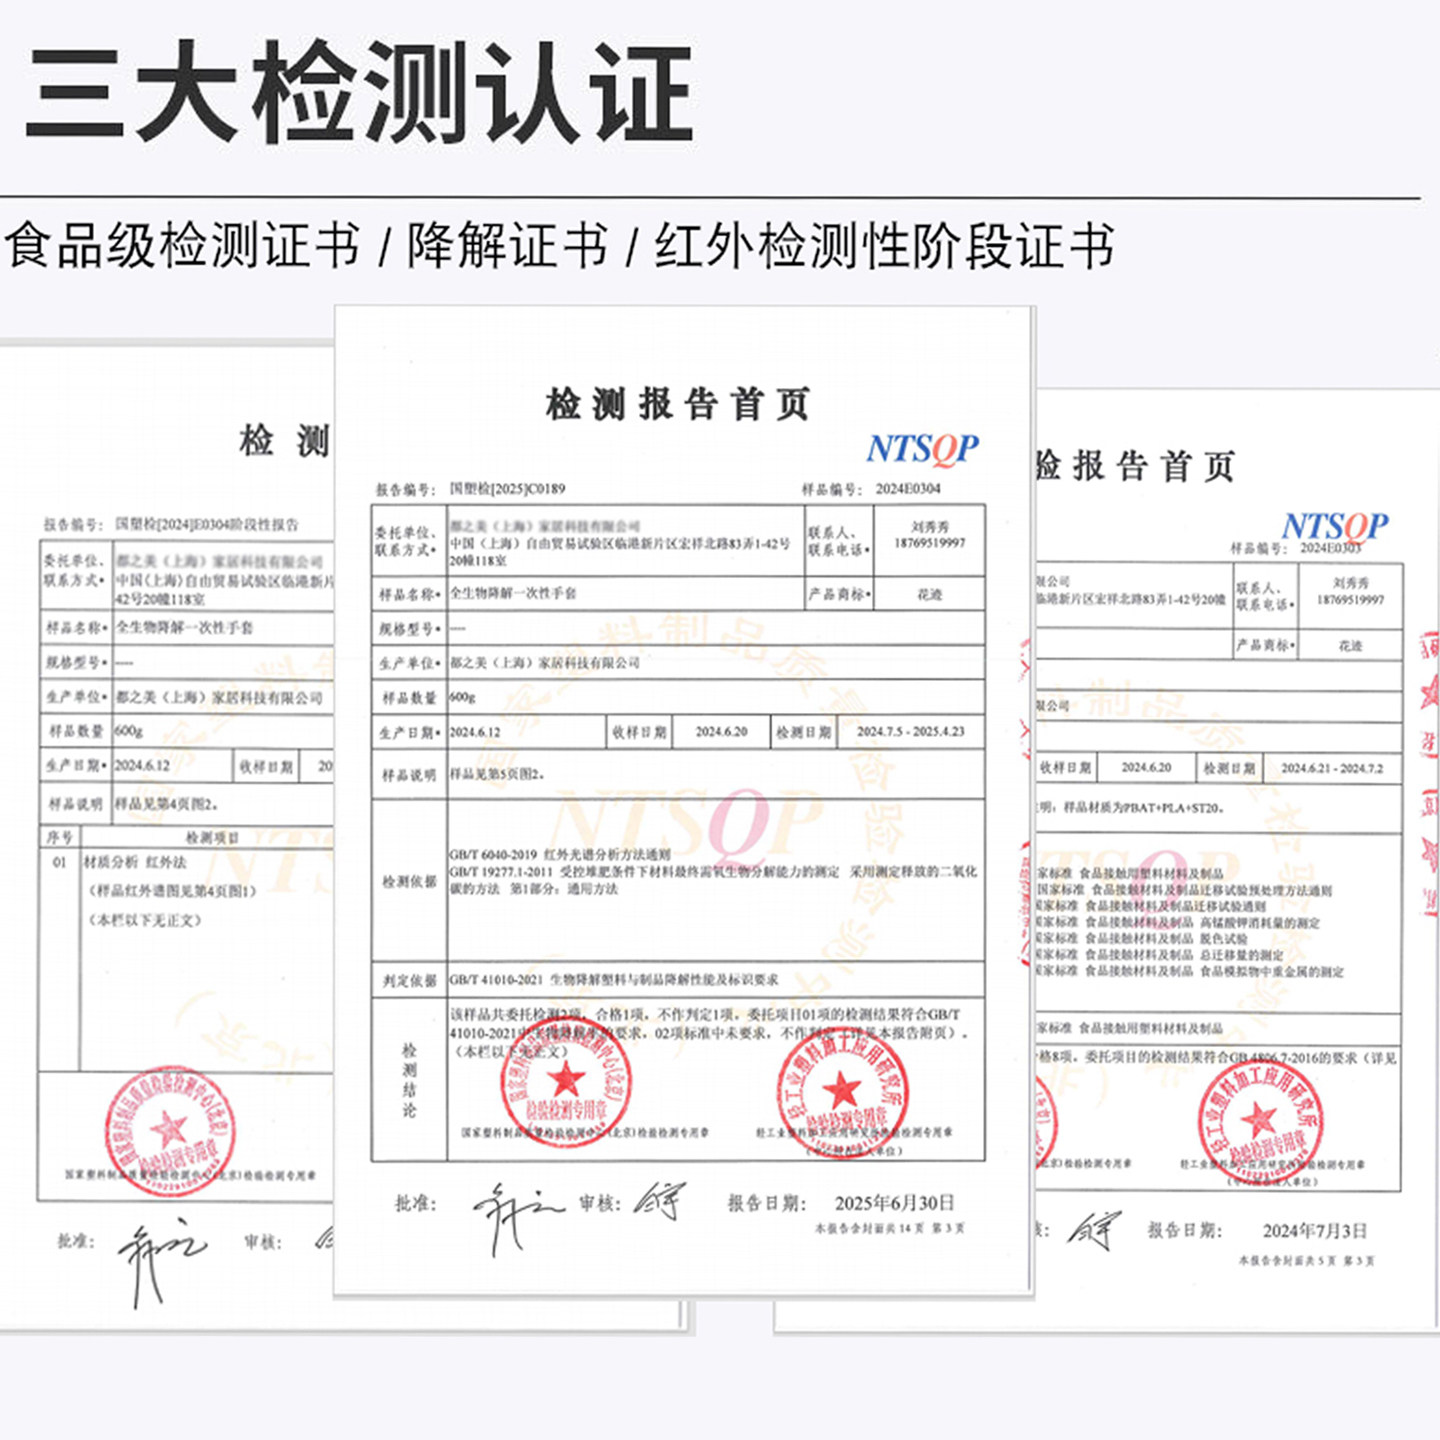Click the 判定依据 label on center report
1440x1440 pixels.
click(409, 981)
